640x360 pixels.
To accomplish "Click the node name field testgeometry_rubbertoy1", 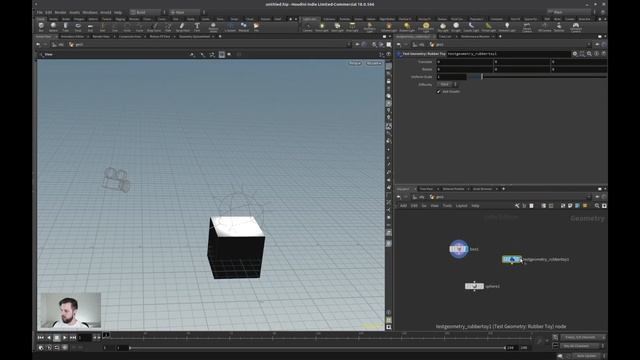I will [508, 53].
